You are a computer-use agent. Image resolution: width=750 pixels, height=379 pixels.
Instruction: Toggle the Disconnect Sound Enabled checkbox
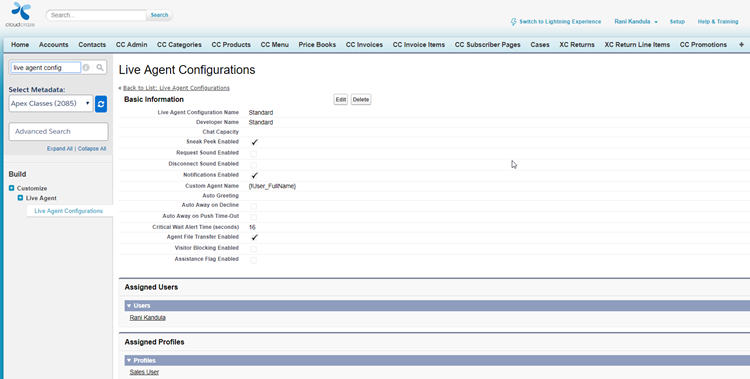(254, 165)
